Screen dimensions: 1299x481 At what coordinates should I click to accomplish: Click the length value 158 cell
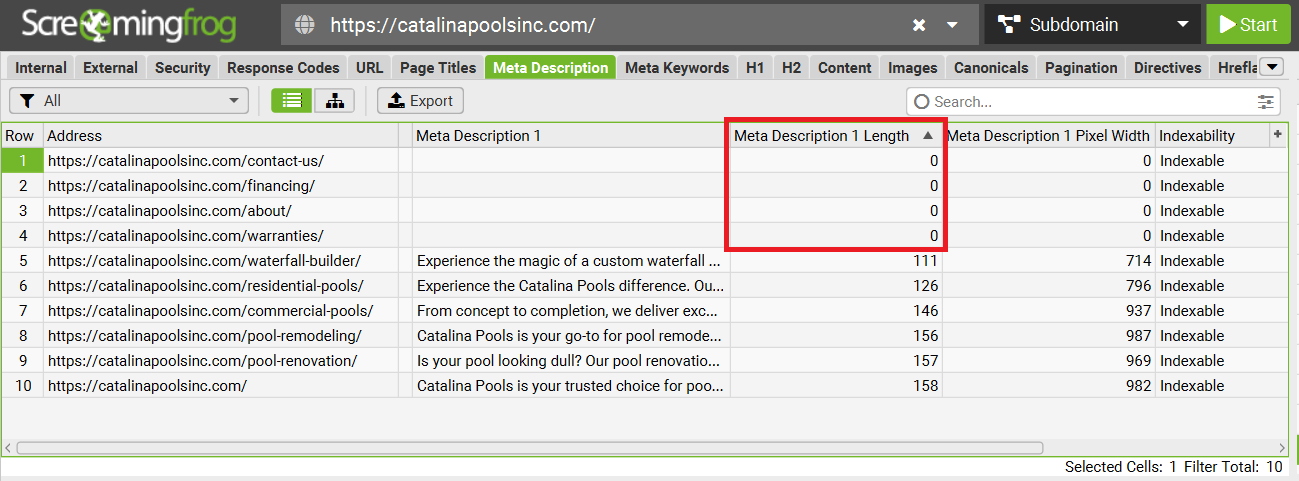tap(836, 385)
